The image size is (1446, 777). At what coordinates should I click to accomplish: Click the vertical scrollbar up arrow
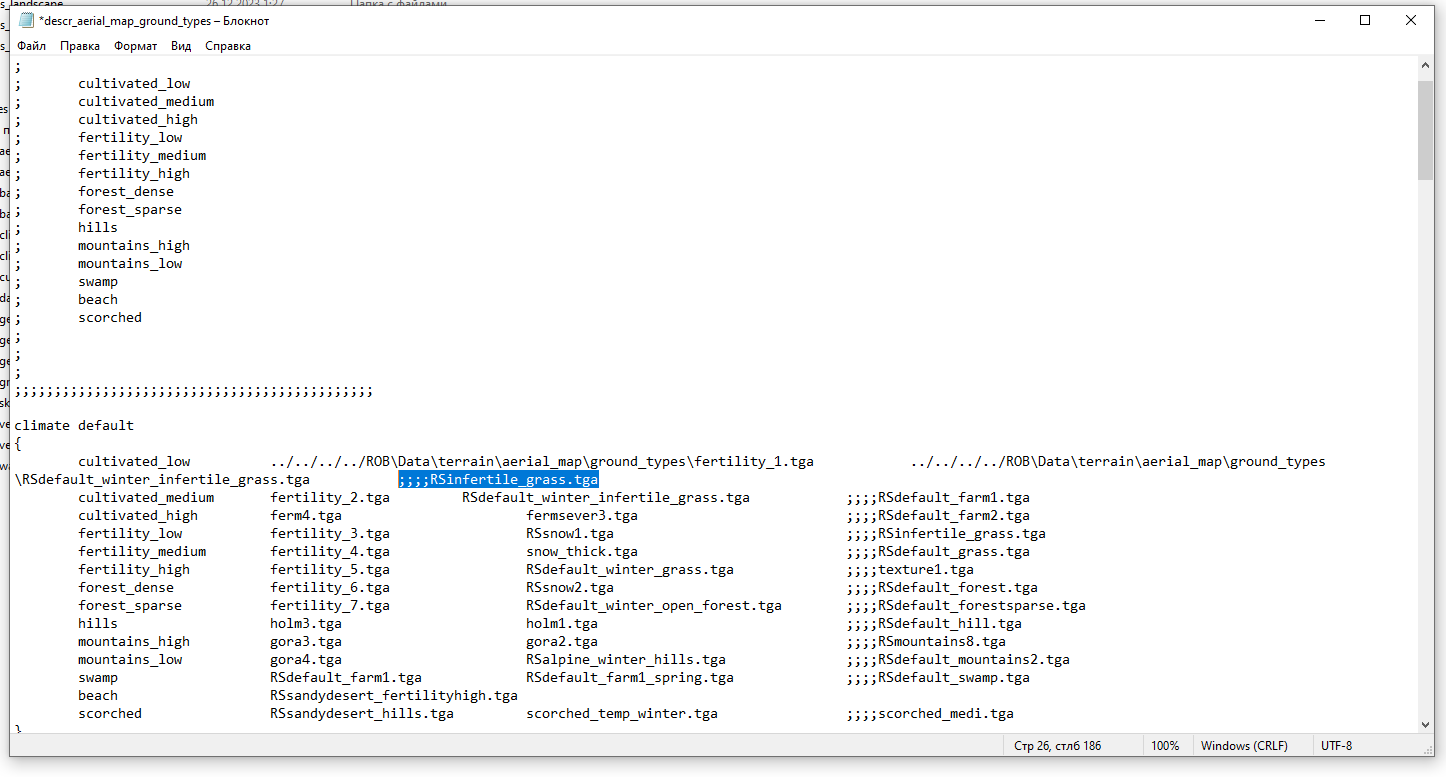click(1425, 65)
